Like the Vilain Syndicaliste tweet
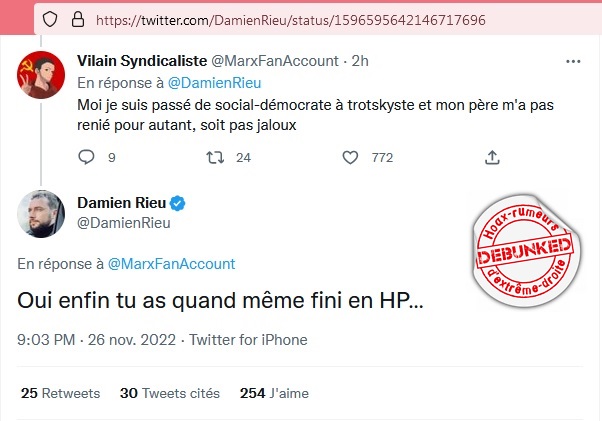The width and height of the screenshot is (602, 421). pos(350,156)
